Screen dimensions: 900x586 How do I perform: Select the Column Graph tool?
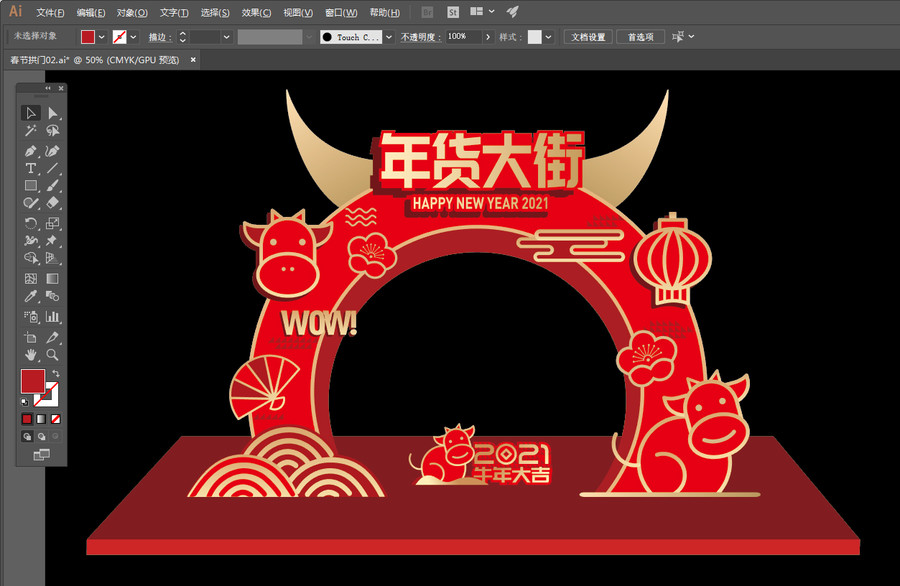(x=52, y=316)
